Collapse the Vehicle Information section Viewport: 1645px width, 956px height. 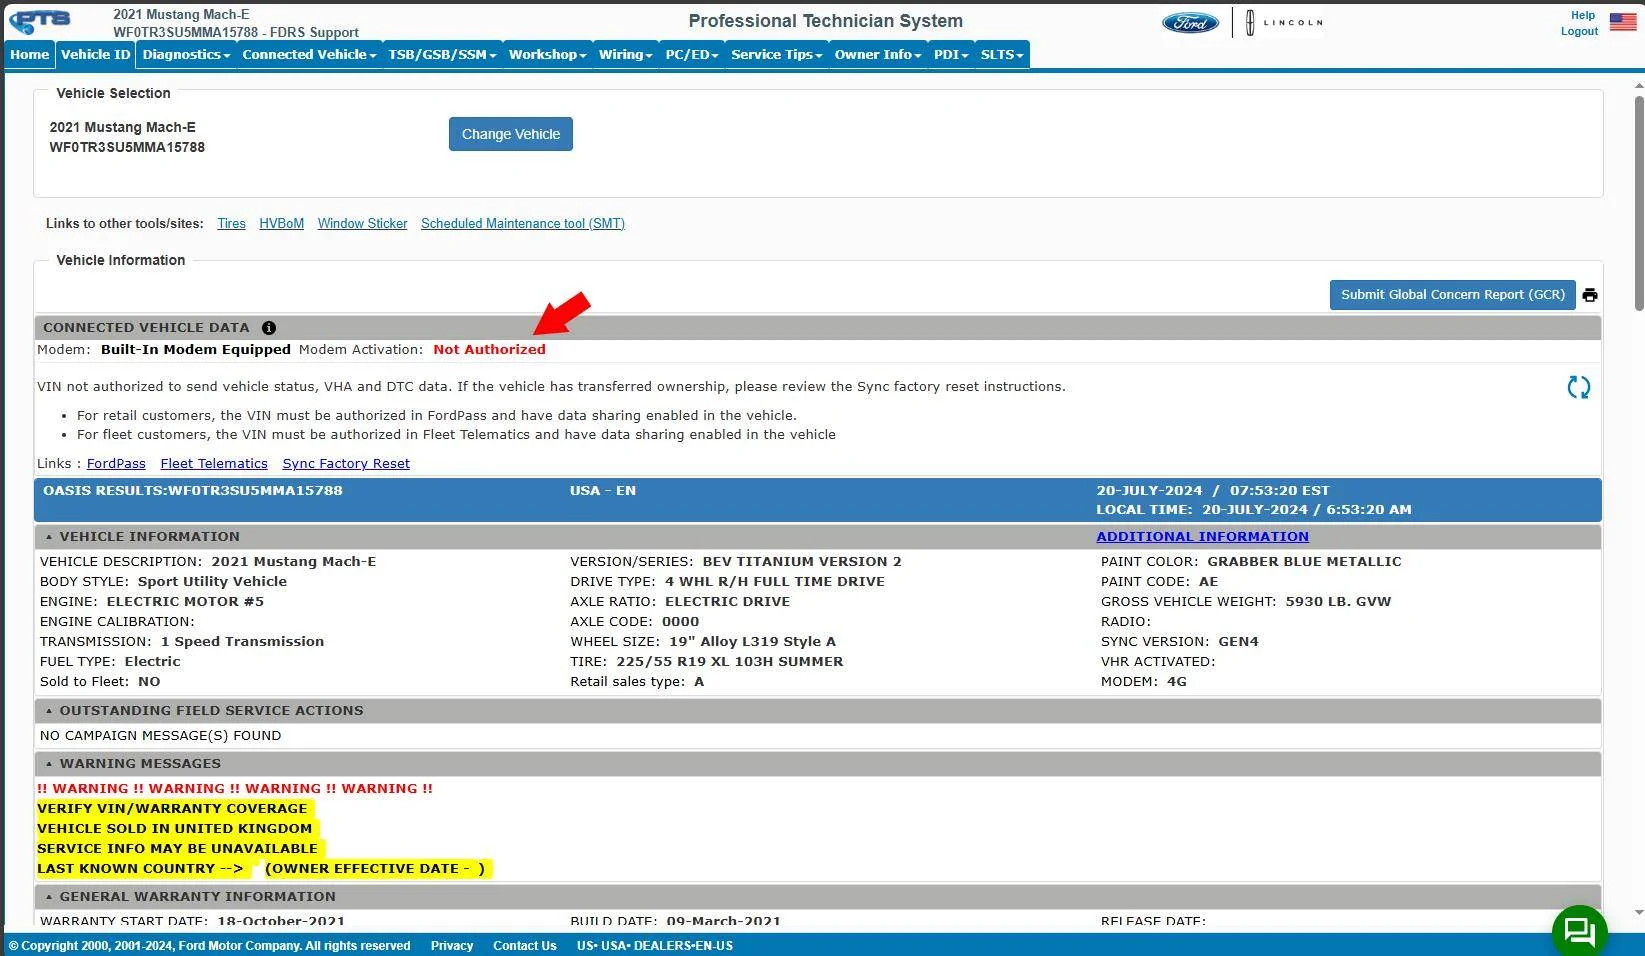[x=49, y=537]
